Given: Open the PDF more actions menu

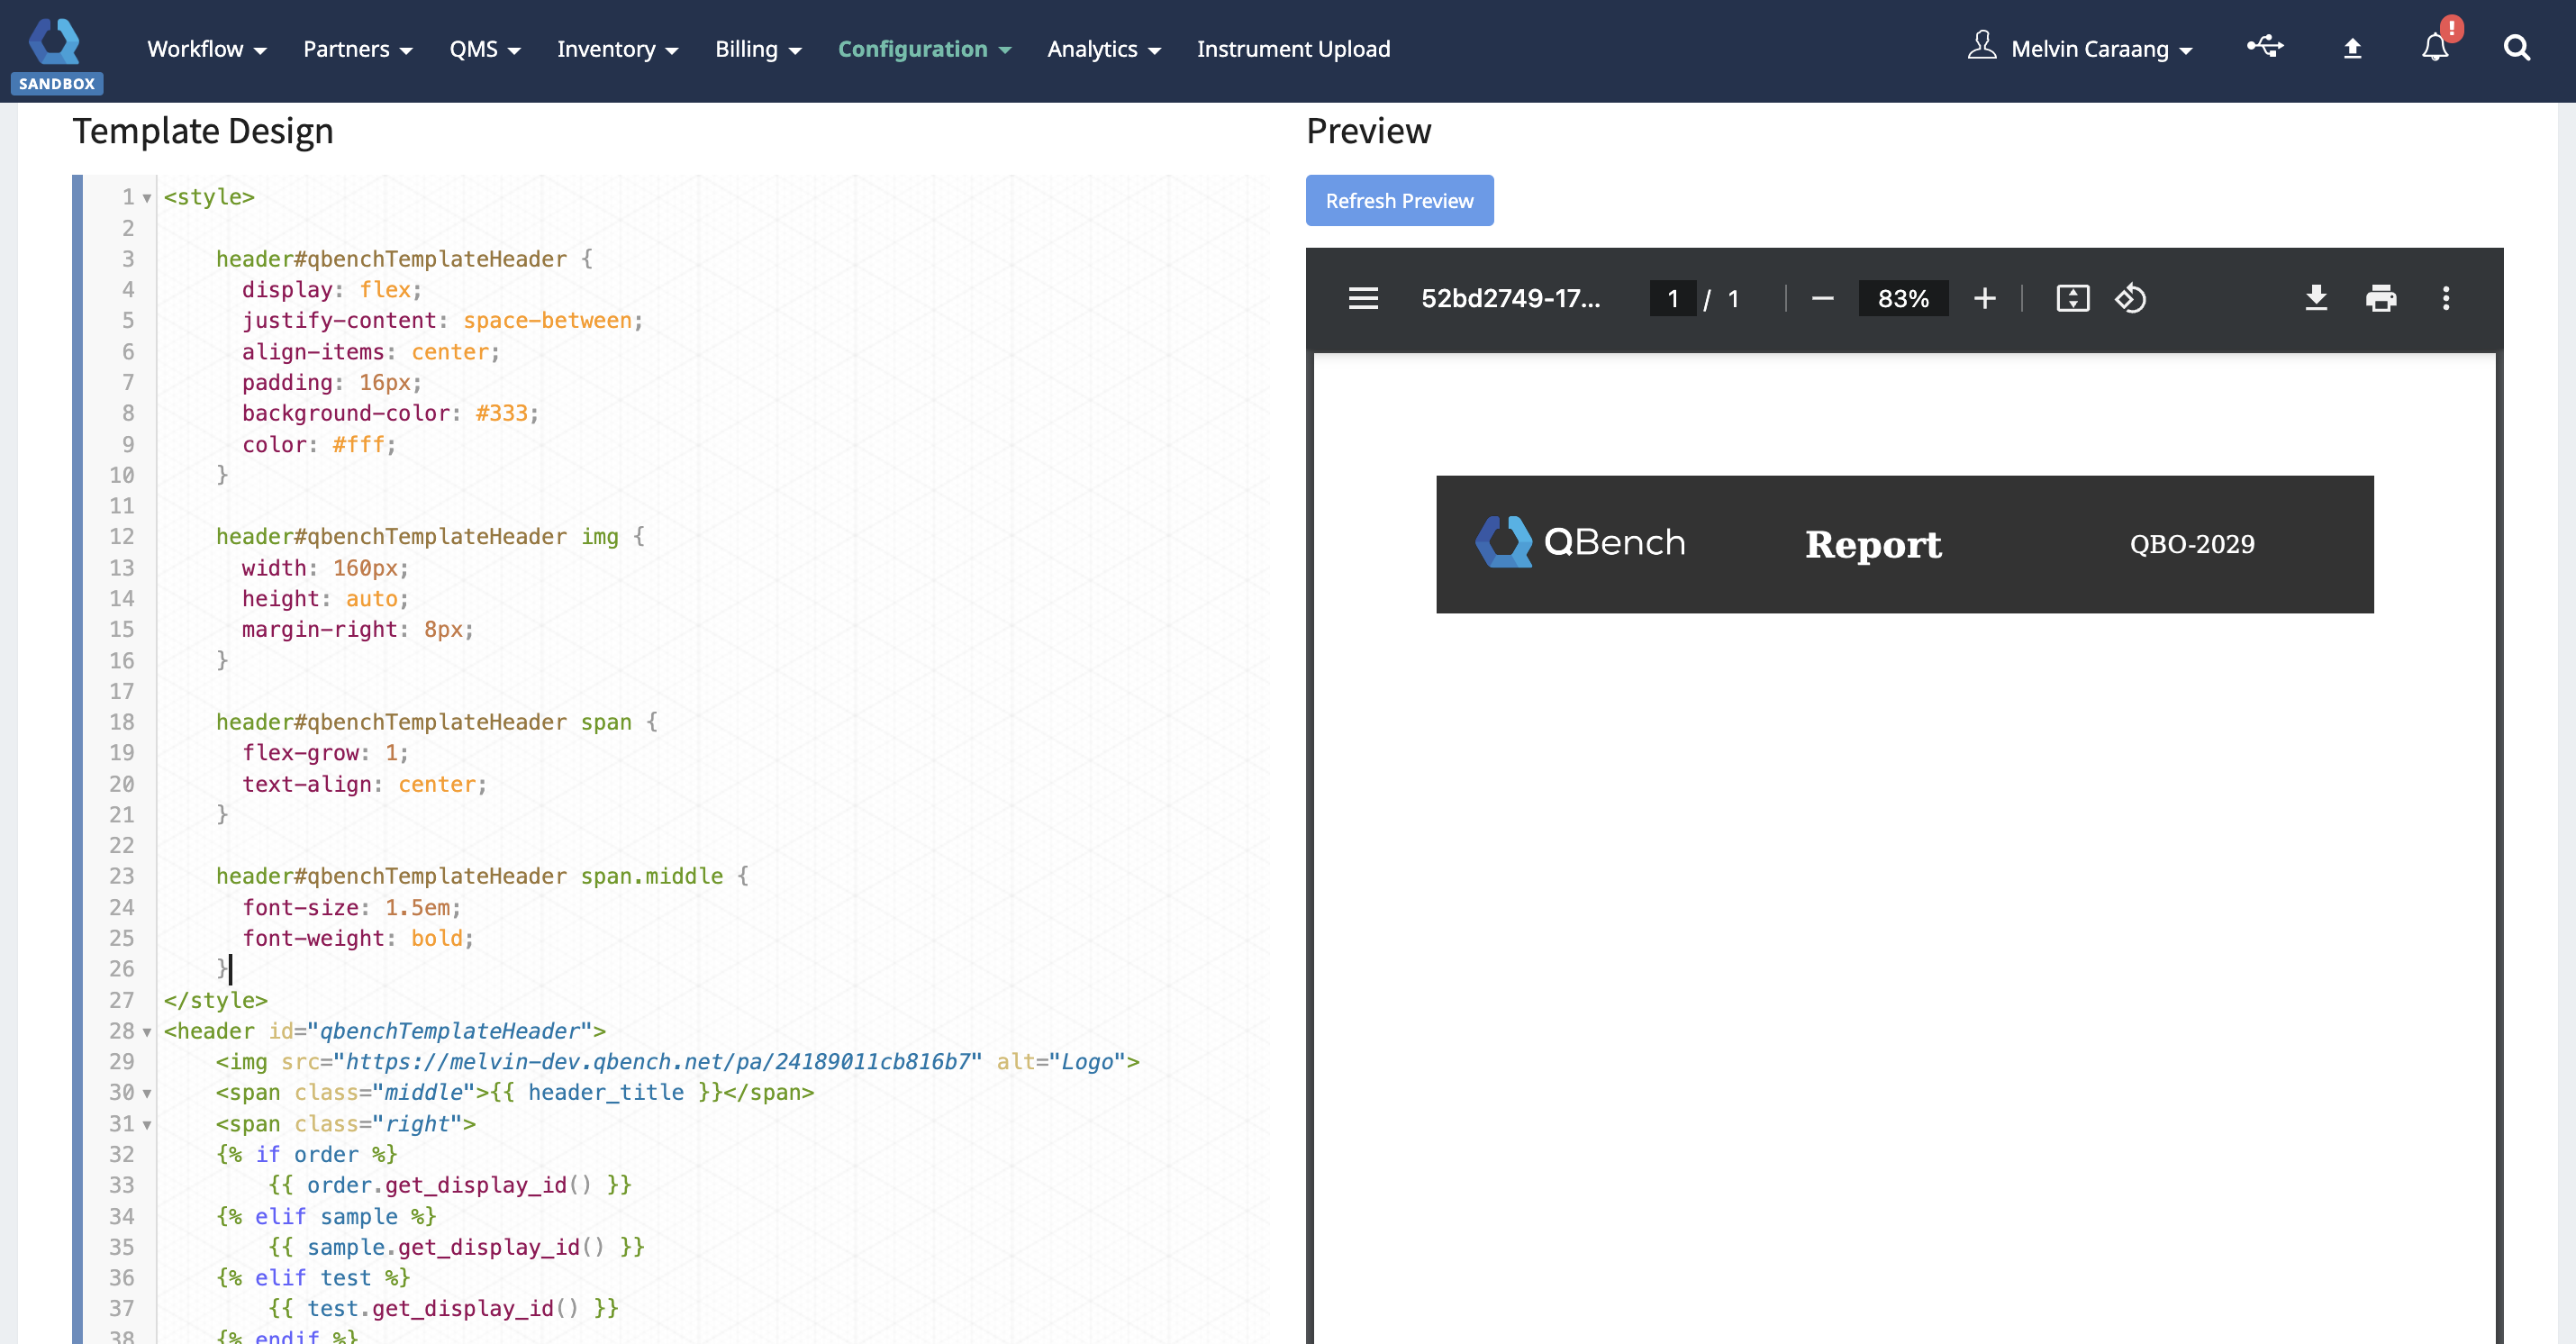Looking at the screenshot, I should click(x=2446, y=298).
